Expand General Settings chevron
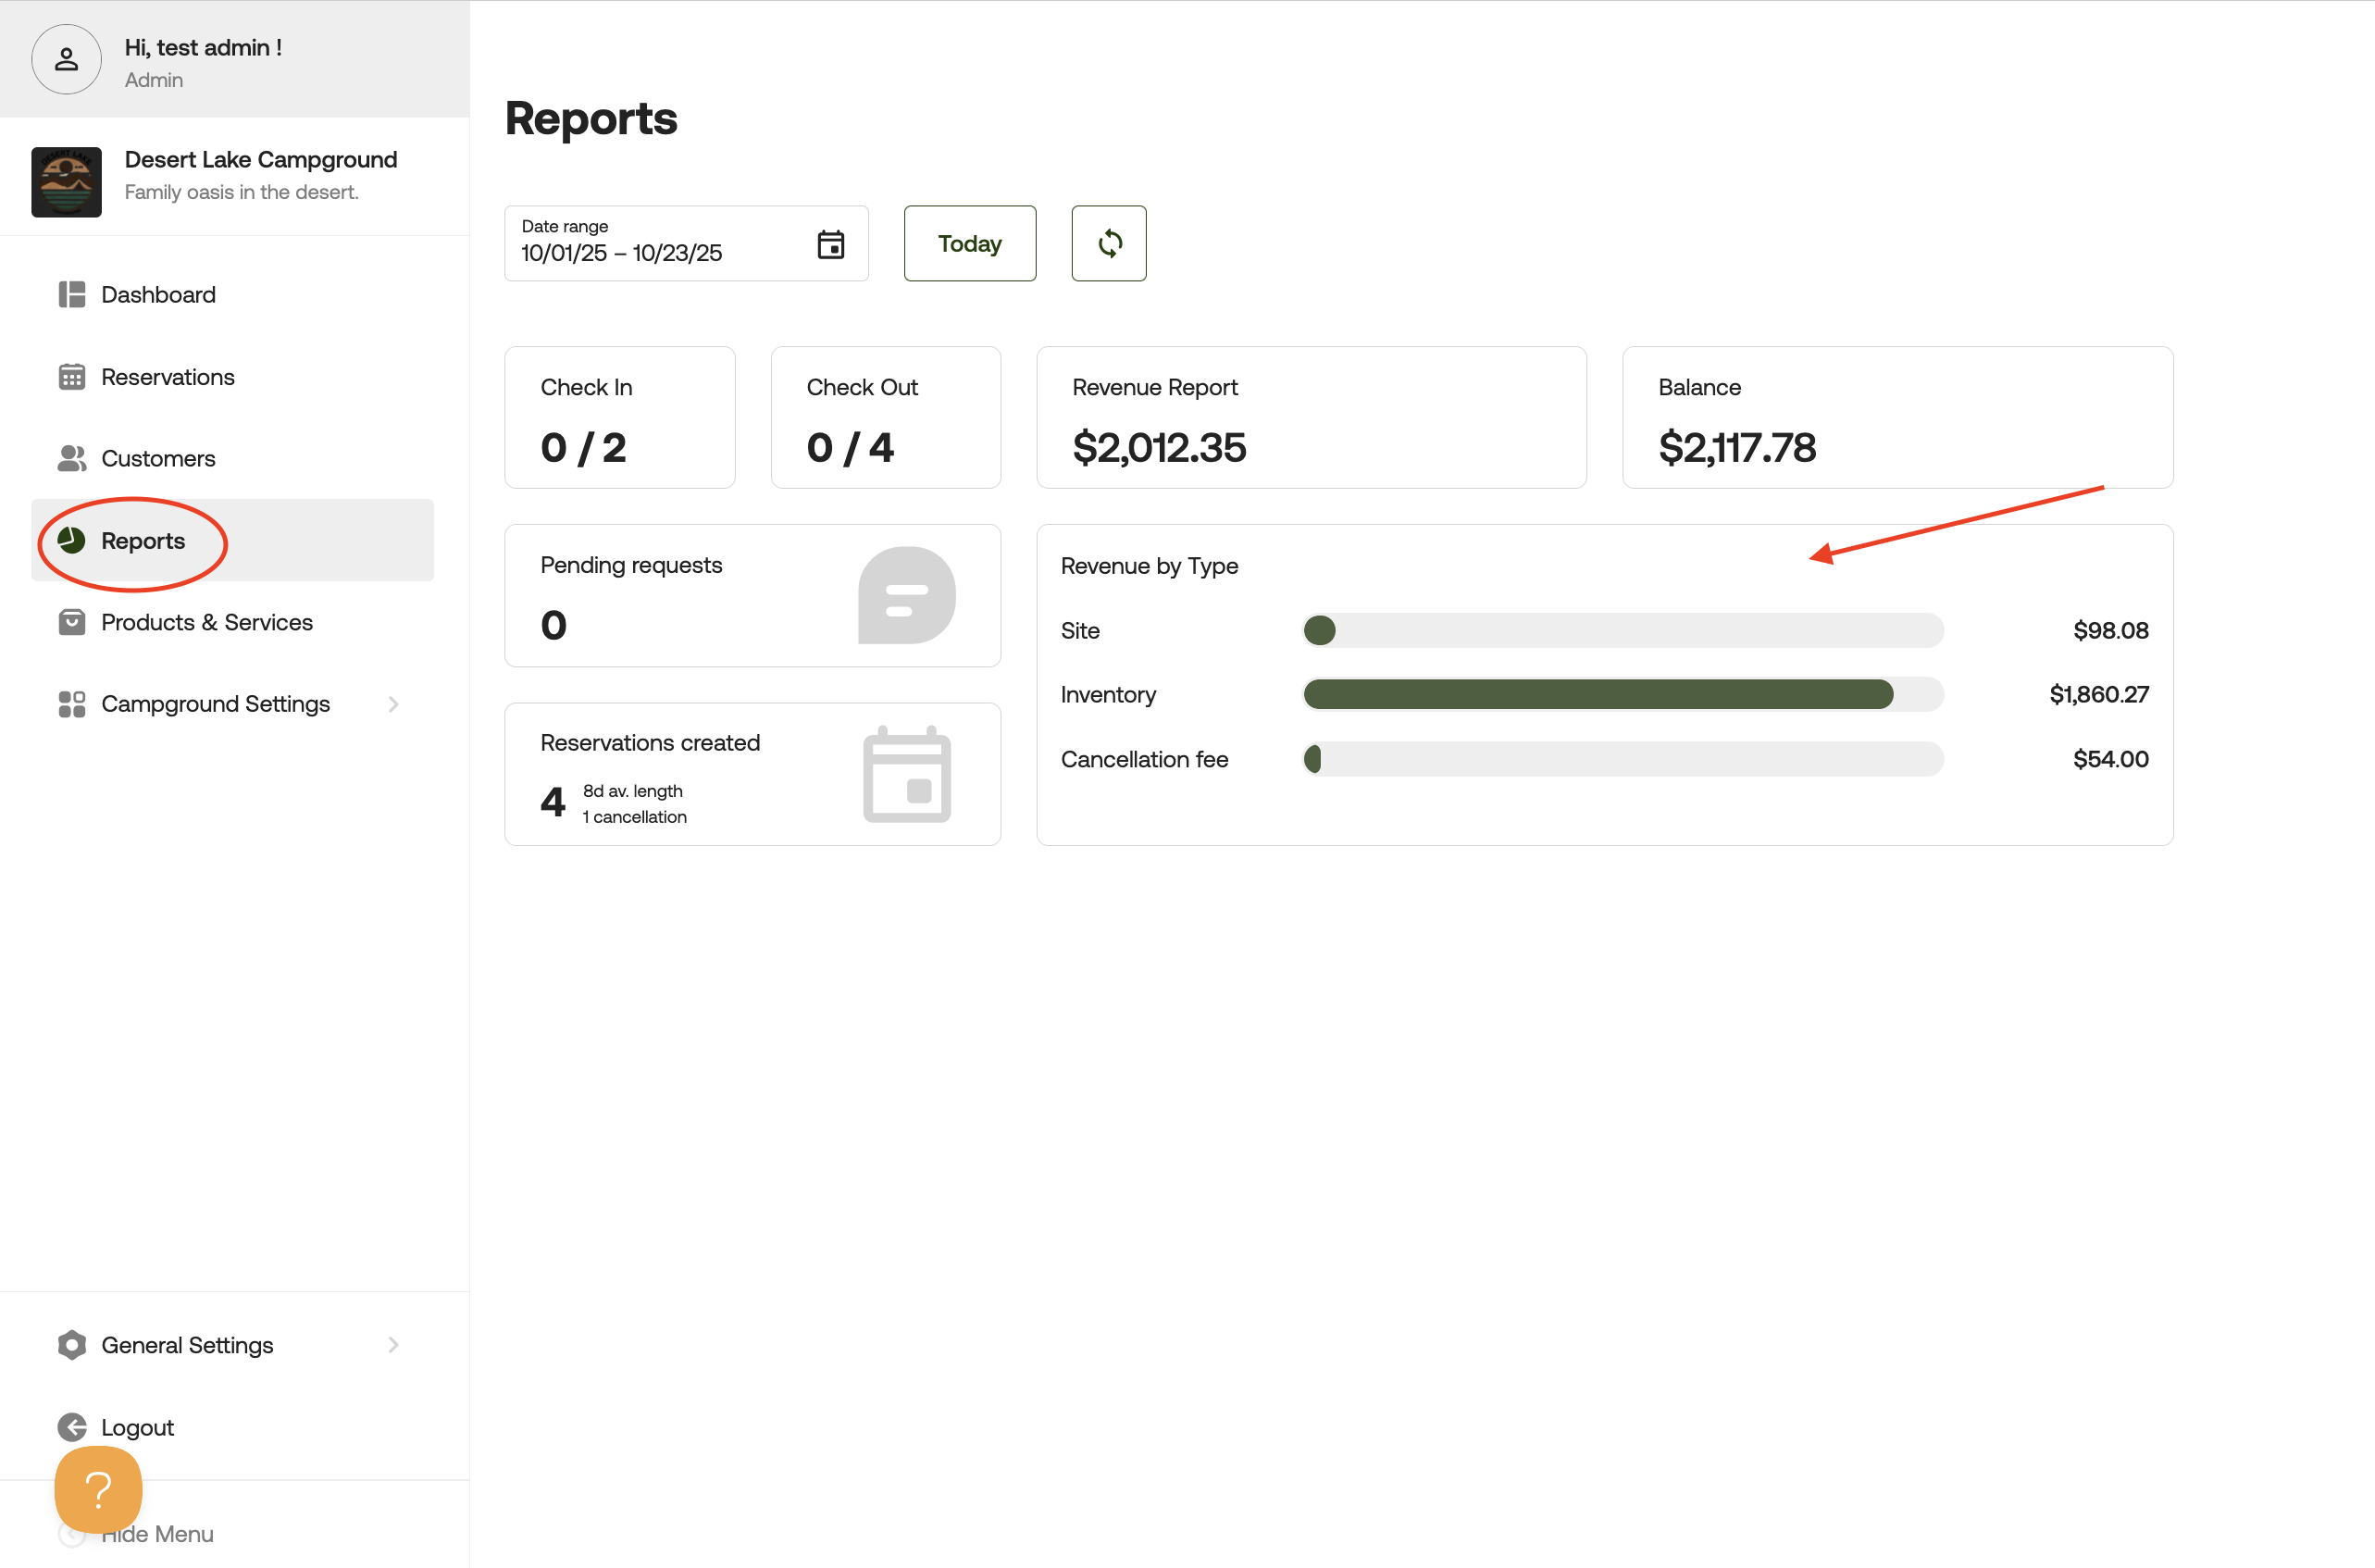The height and width of the screenshot is (1568, 2375). [393, 1345]
